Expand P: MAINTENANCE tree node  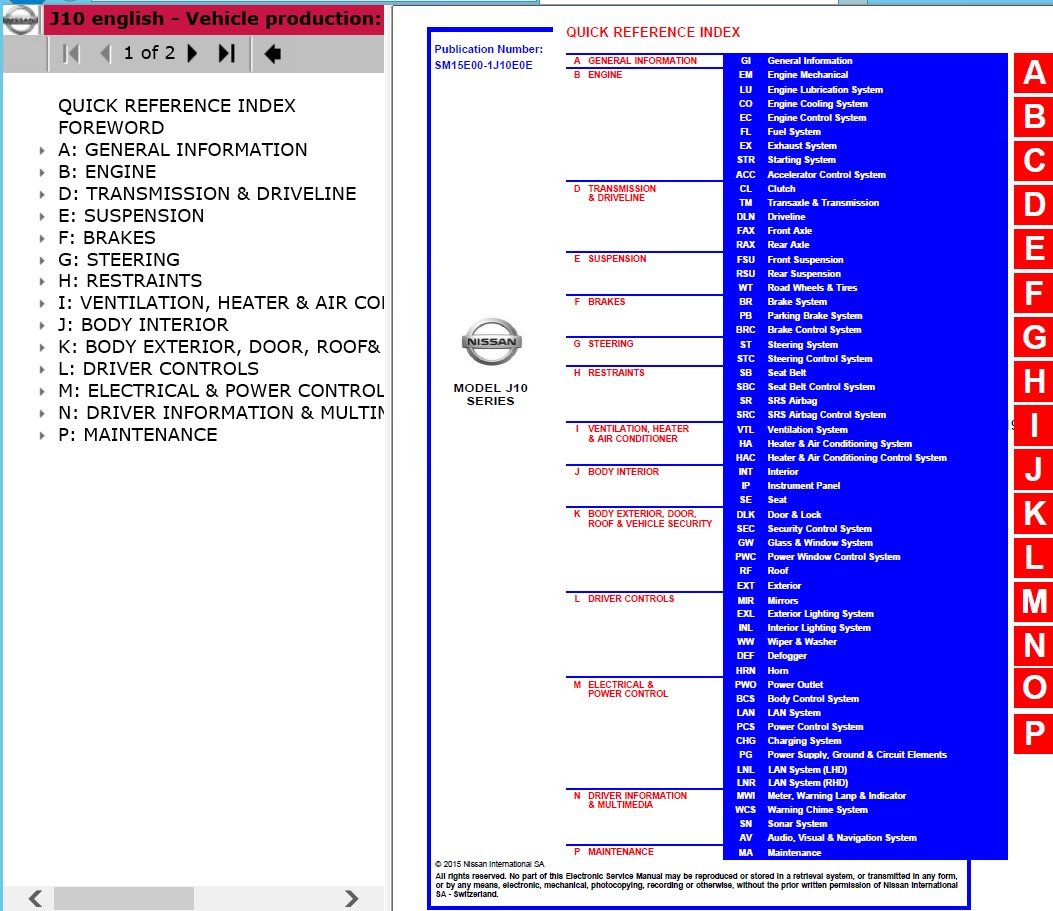tap(42, 436)
